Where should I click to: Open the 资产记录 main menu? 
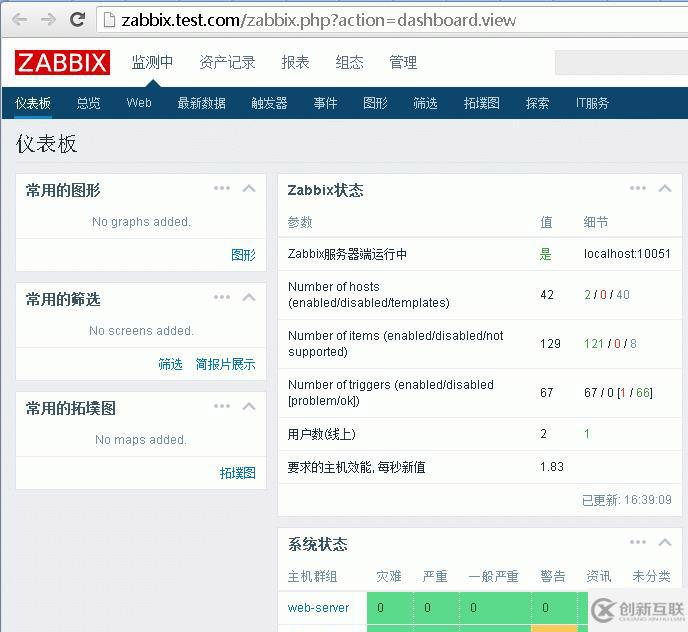[x=227, y=62]
